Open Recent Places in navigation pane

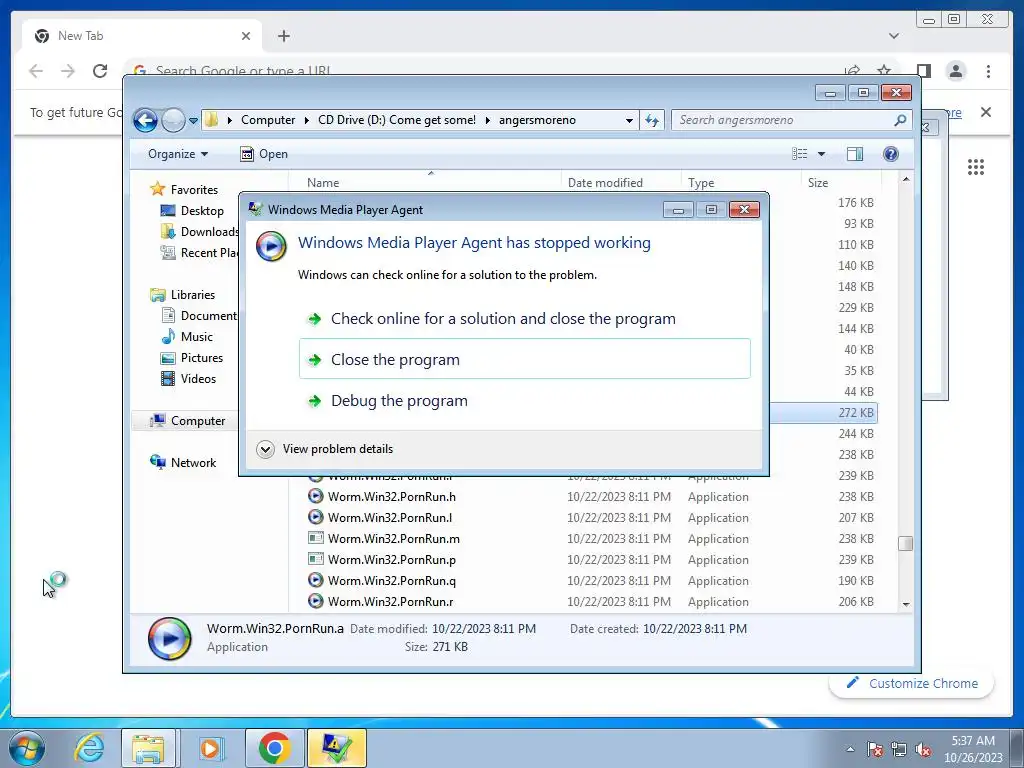[199, 253]
